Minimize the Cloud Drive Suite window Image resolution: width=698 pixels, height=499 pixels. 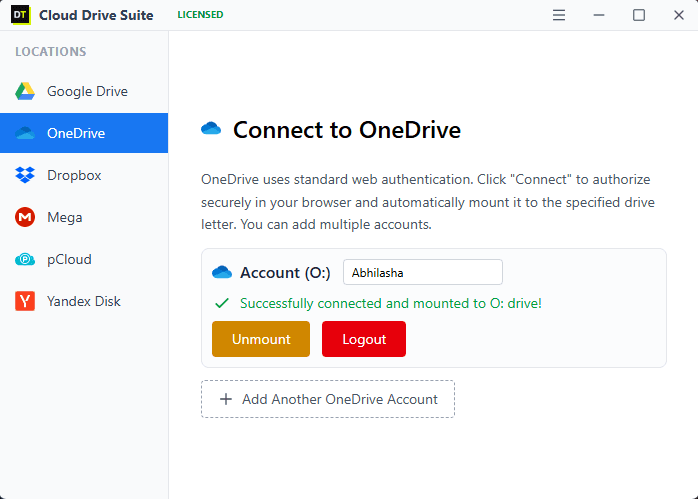(599, 15)
